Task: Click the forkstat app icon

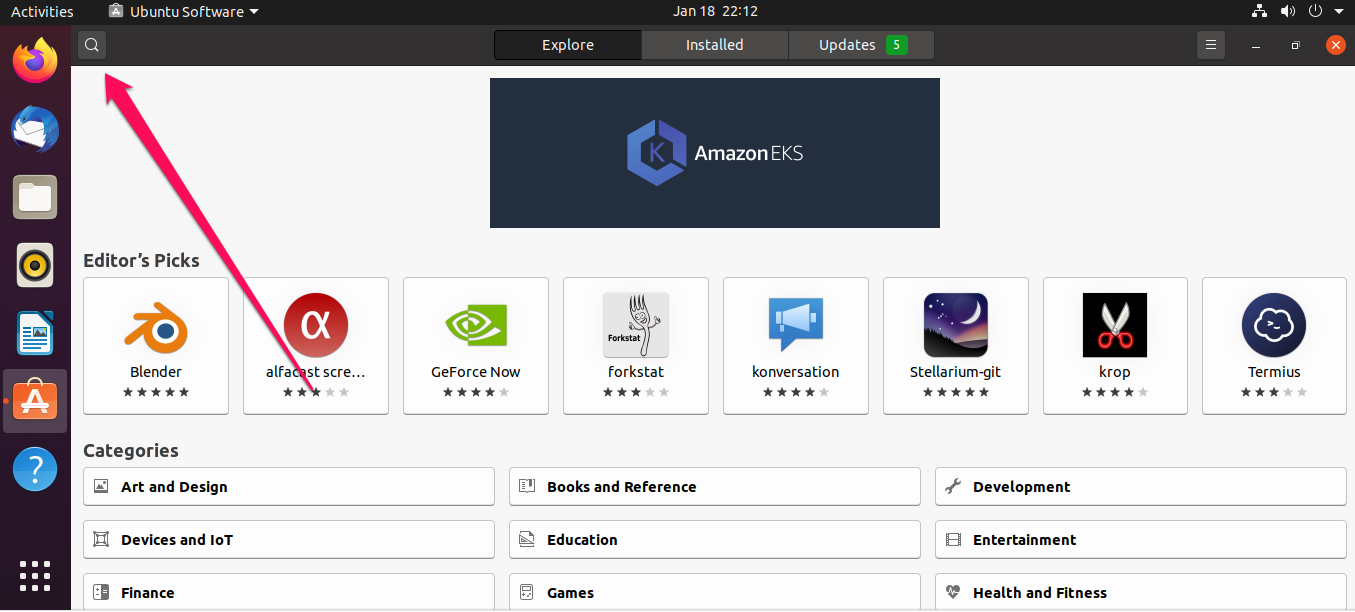Action: point(636,325)
